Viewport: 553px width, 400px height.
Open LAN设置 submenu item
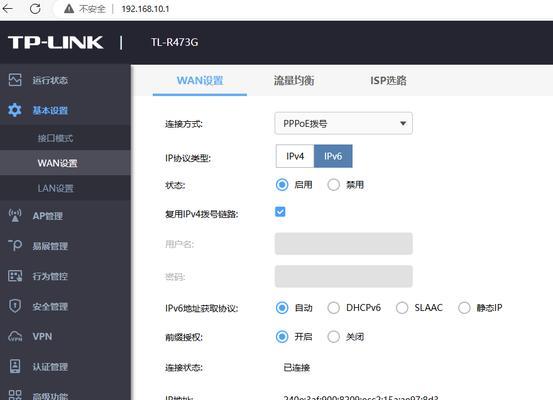pos(65,188)
